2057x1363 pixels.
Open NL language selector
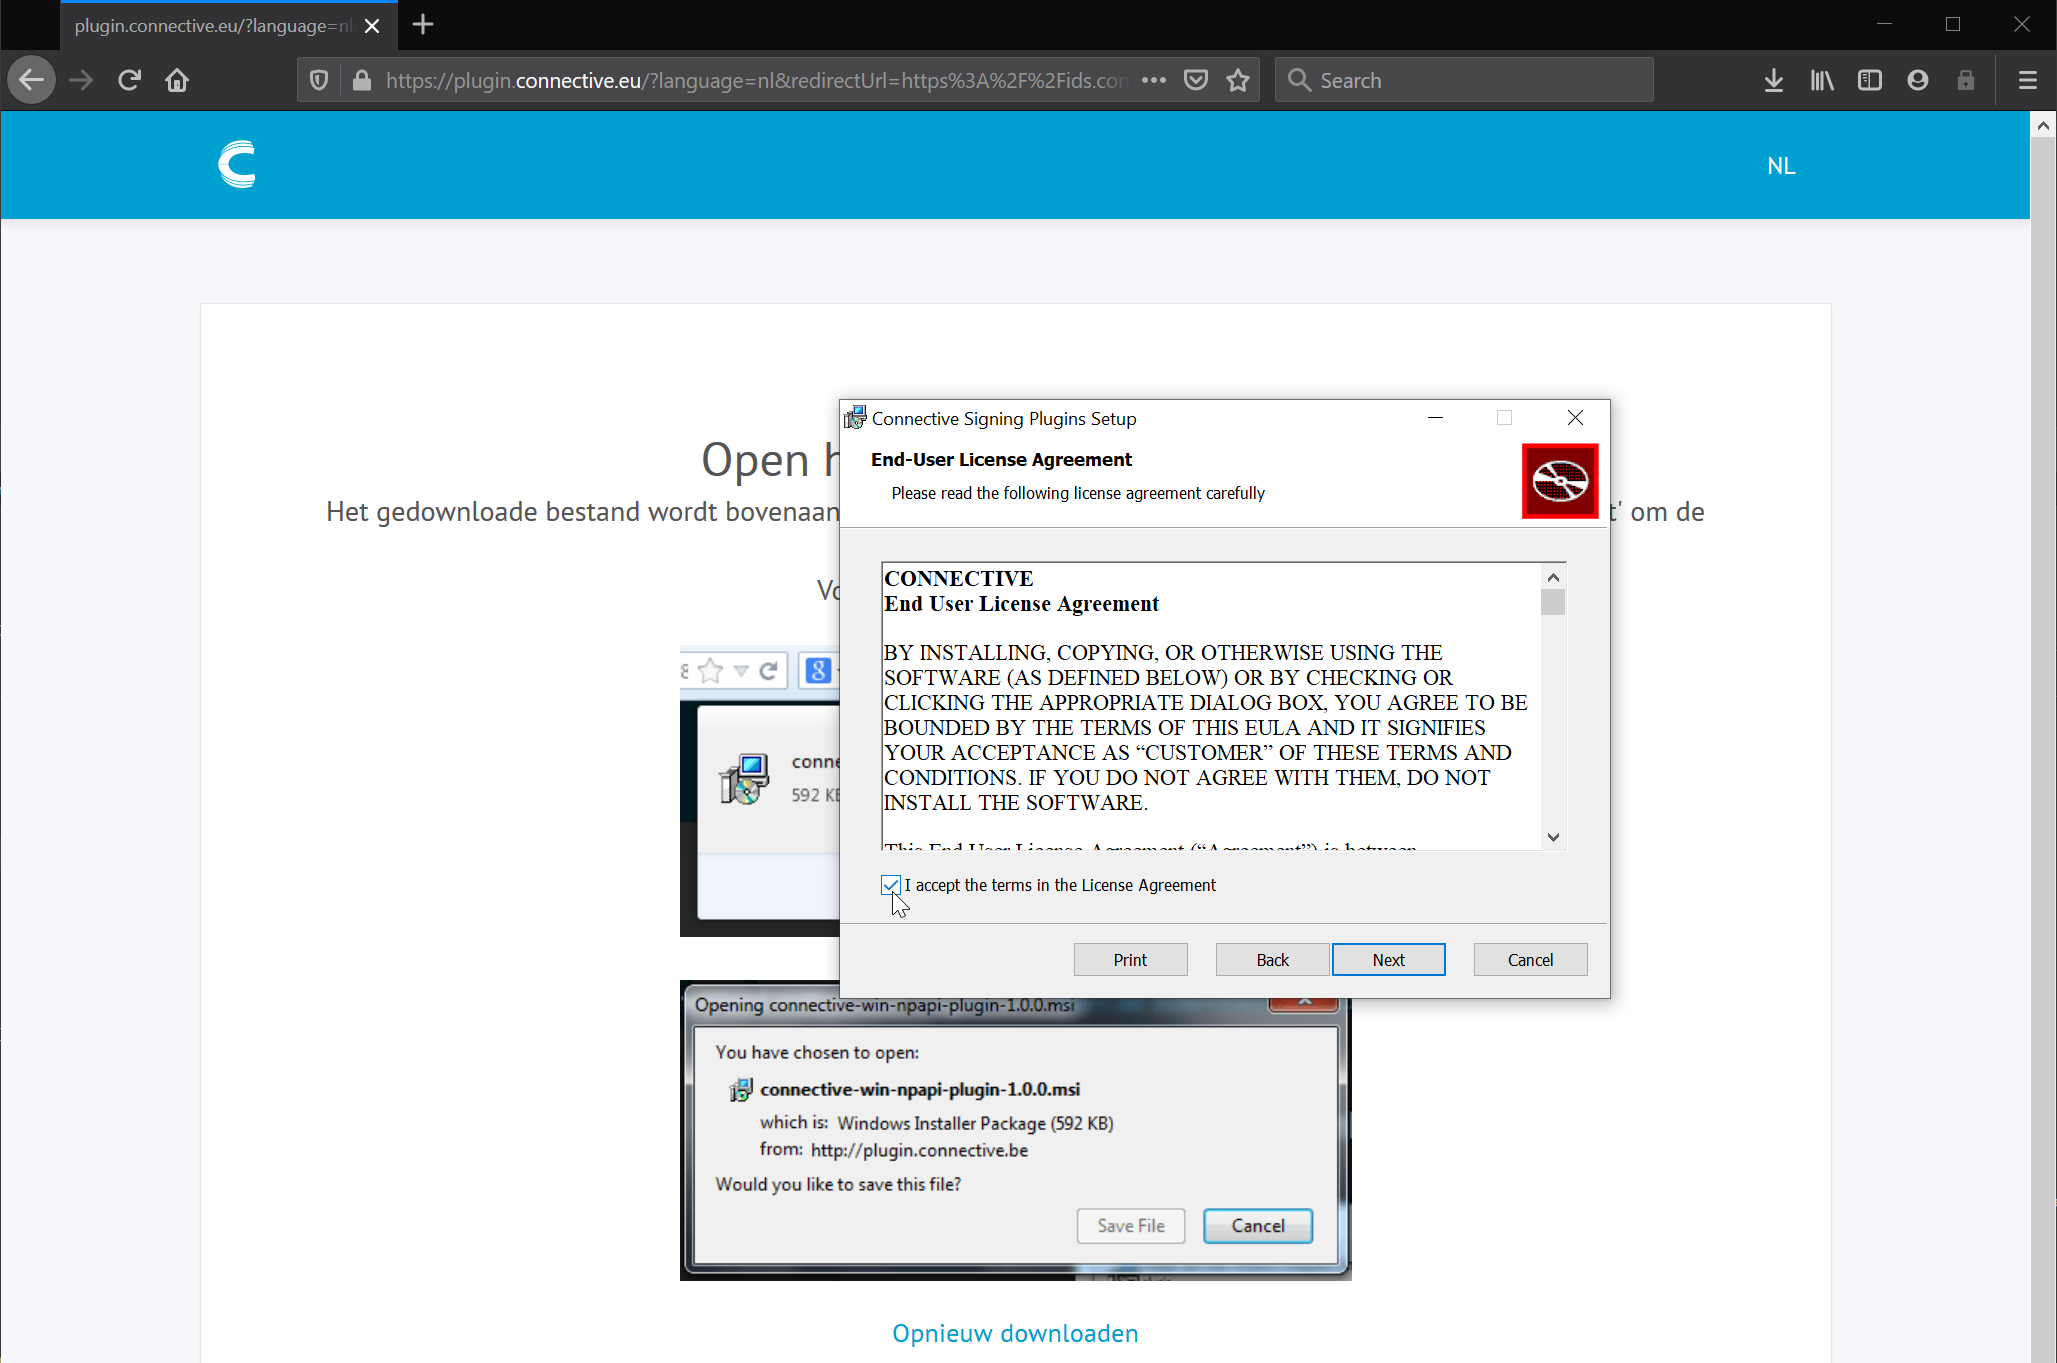(x=1781, y=166)
